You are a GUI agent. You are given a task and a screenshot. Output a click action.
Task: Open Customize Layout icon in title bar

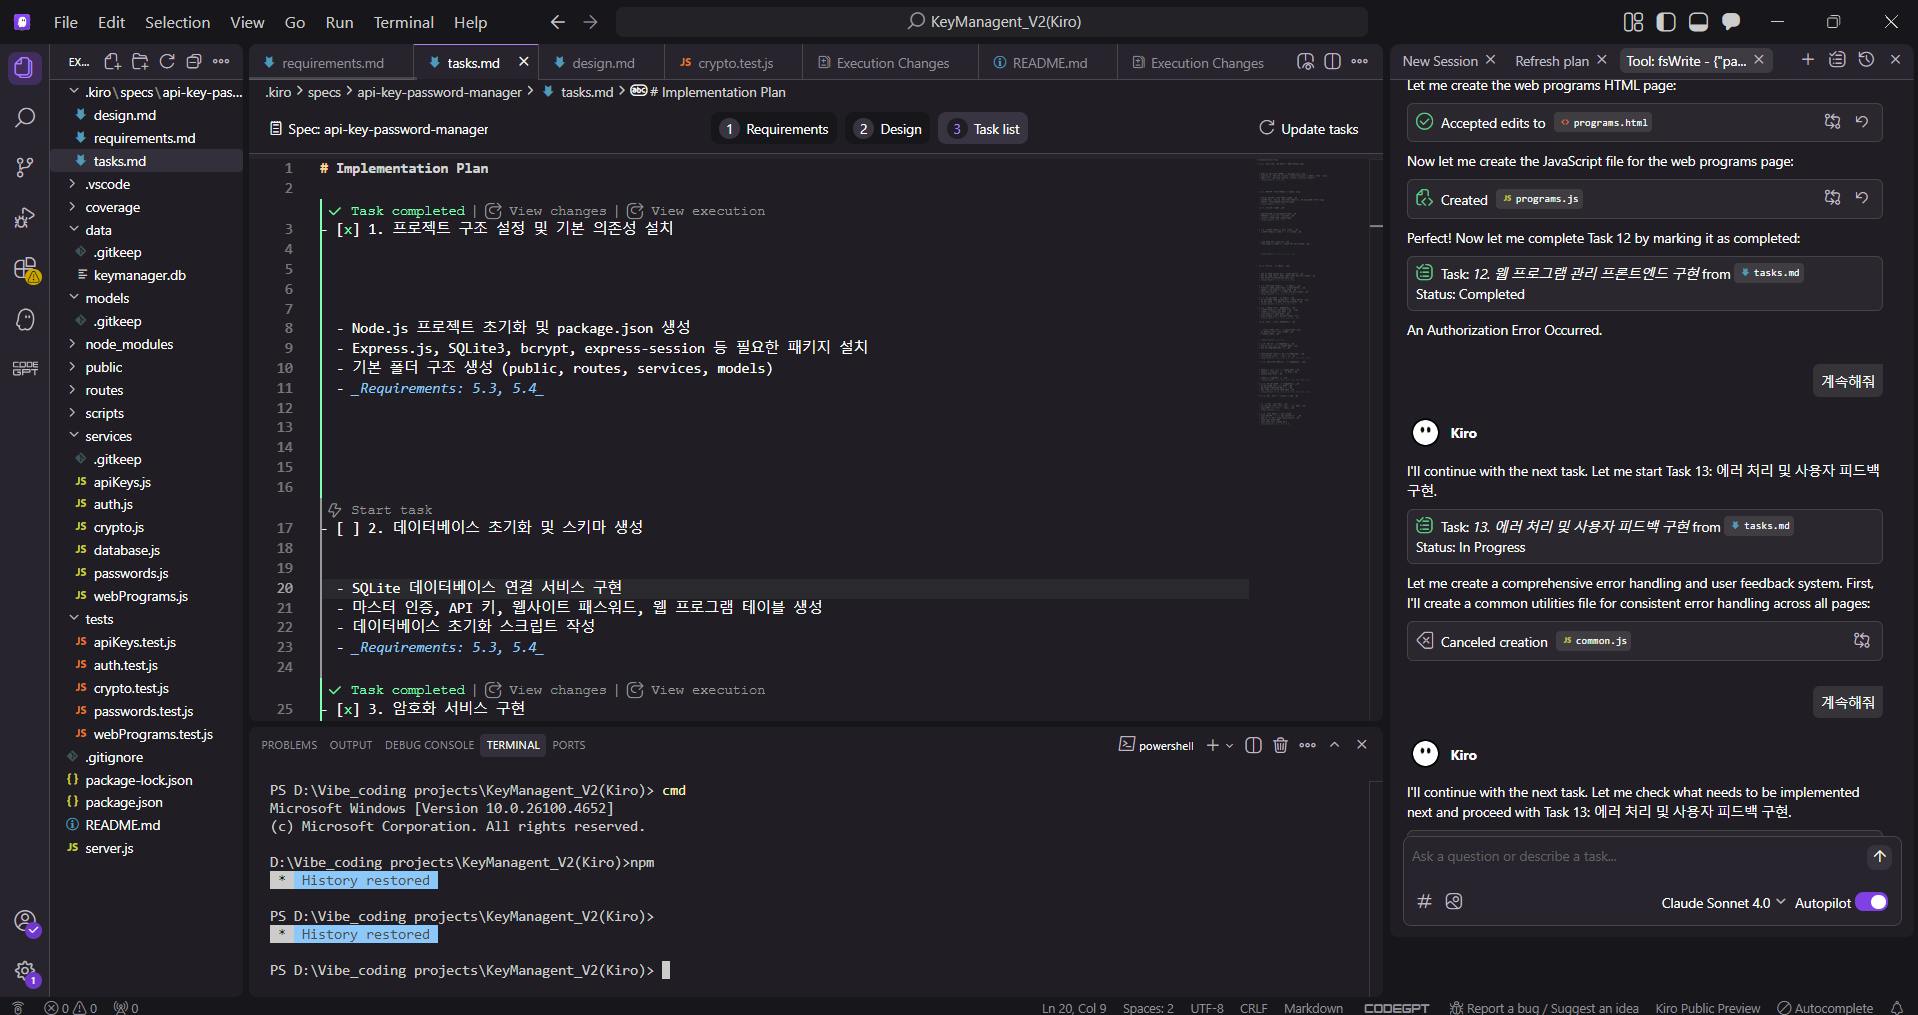point(1634,22)
